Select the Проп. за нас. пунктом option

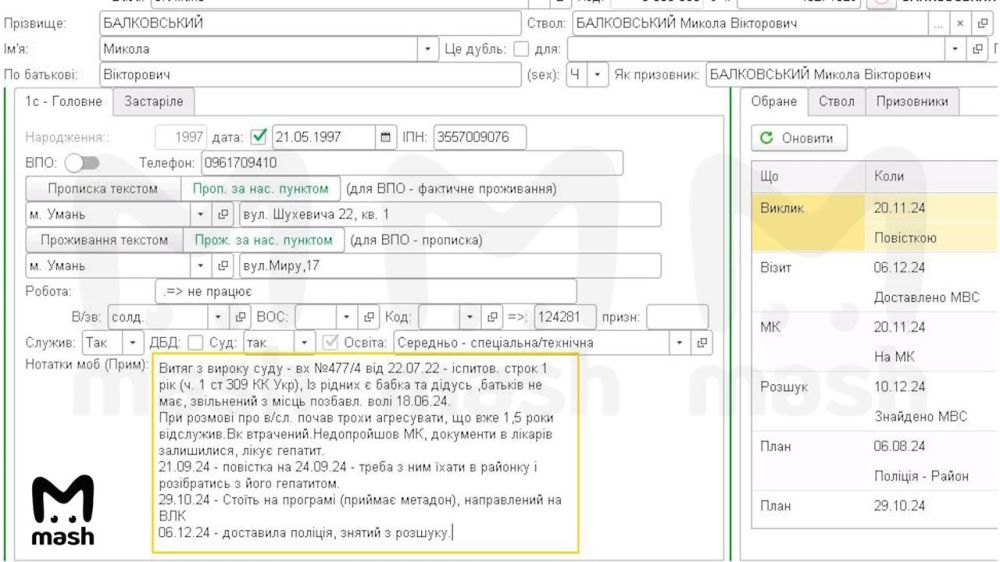pos(260,189)
